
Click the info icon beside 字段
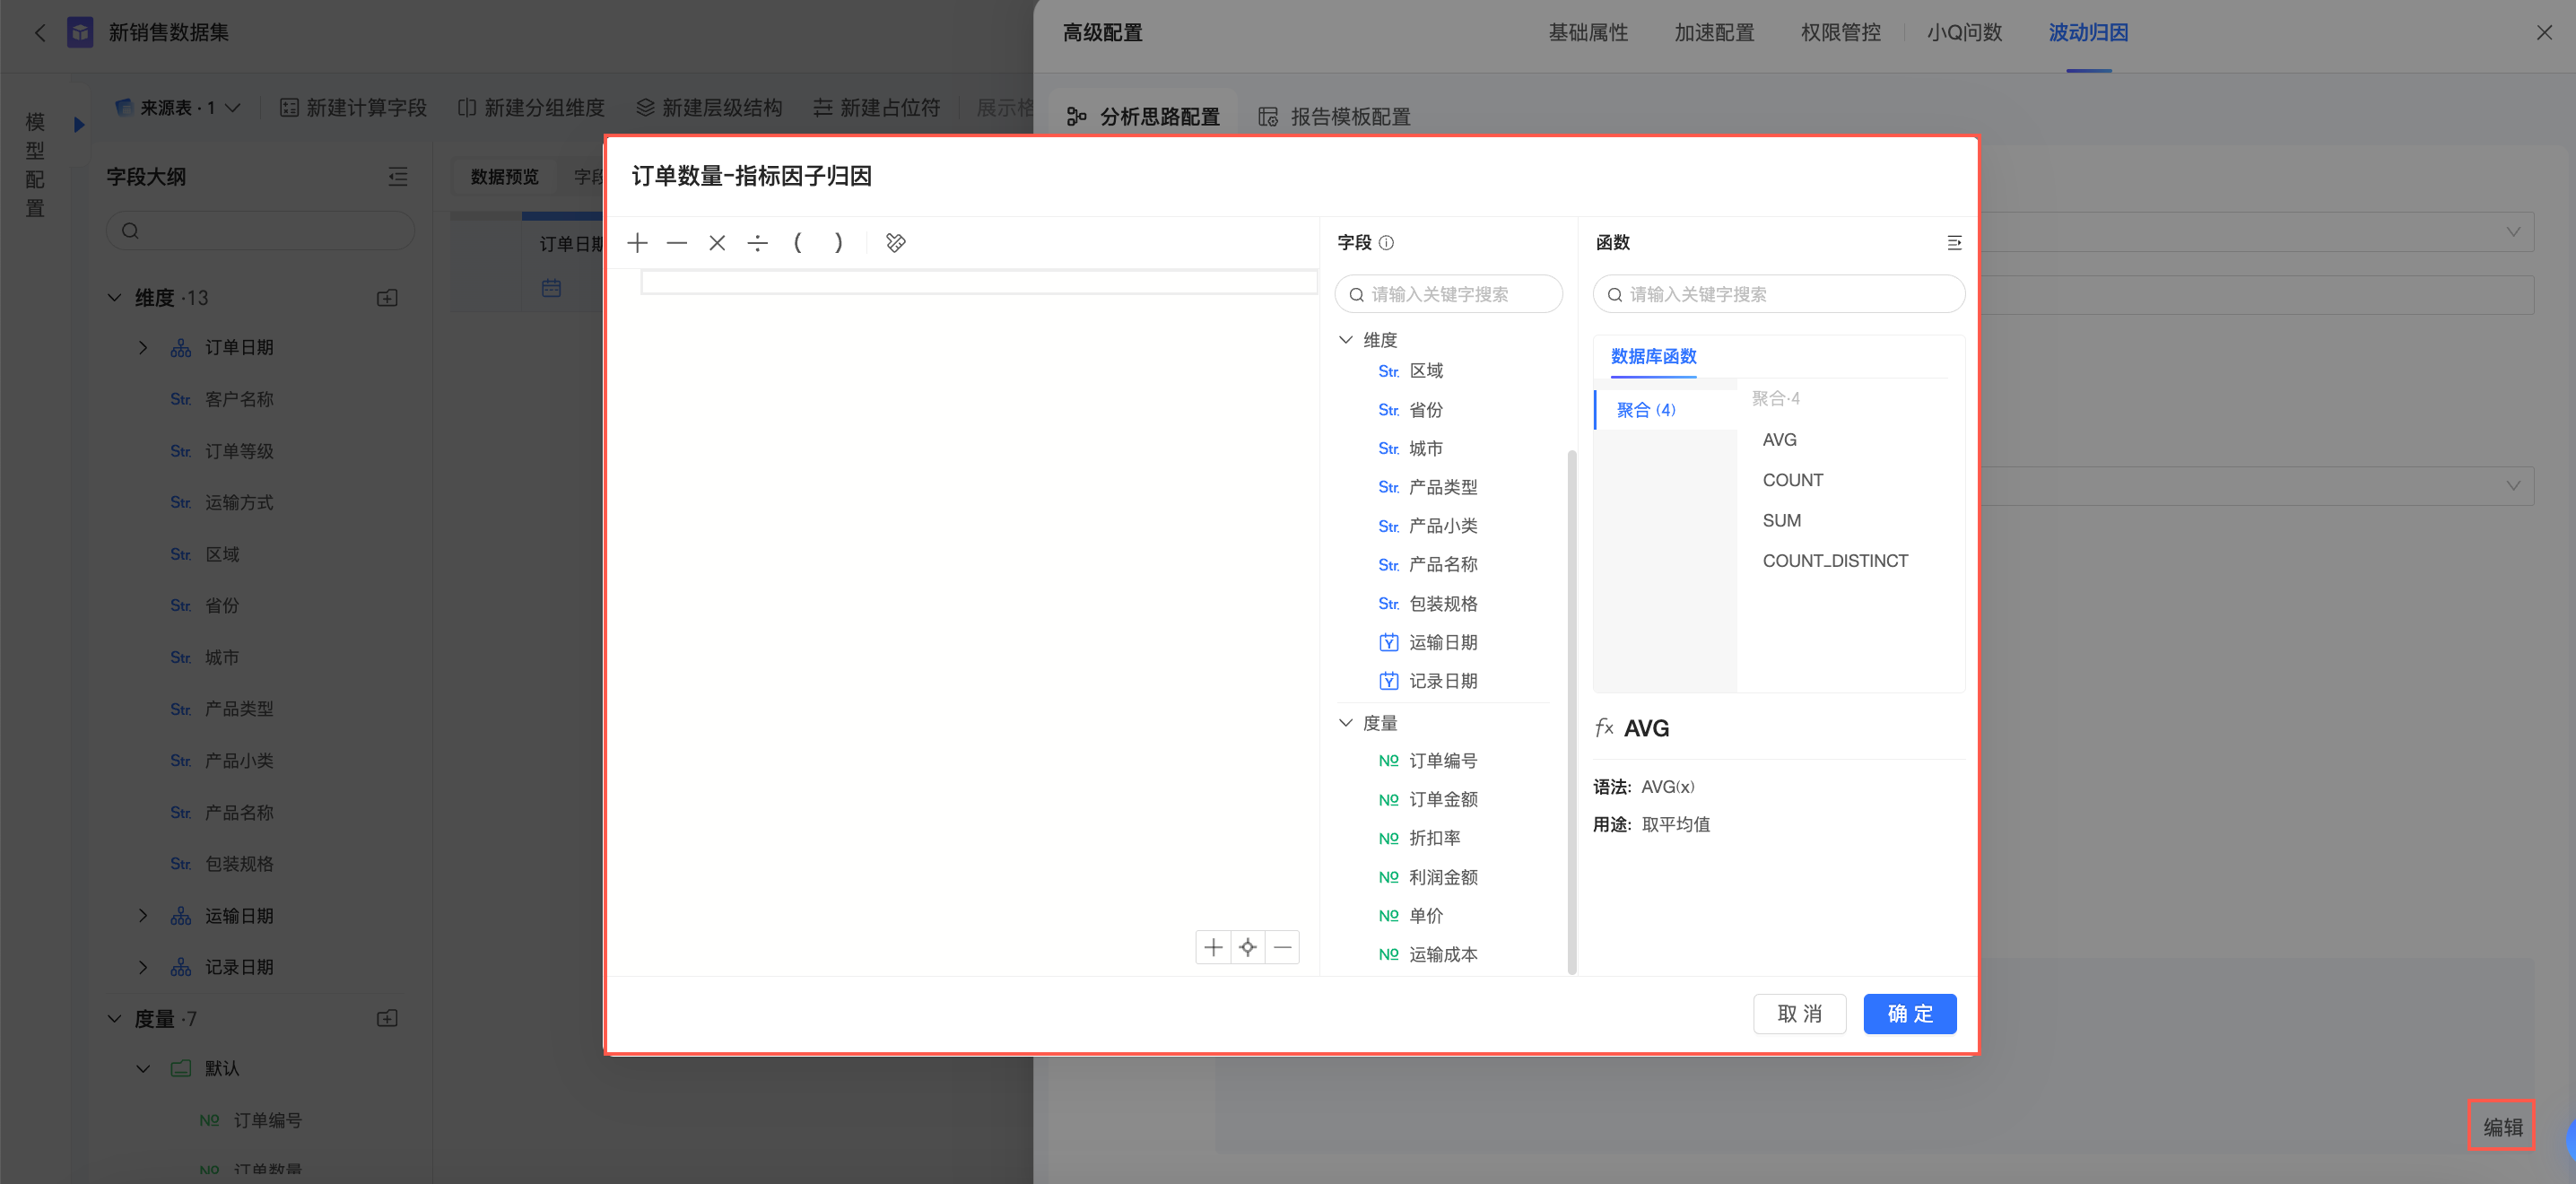[1386, 243]
